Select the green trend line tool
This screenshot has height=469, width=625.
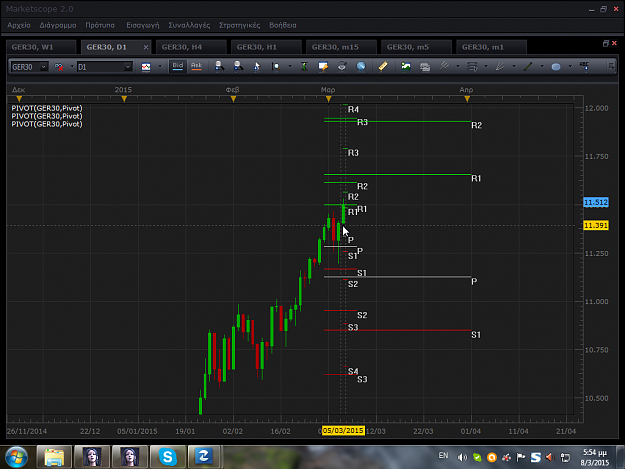[x=528, y=66]
